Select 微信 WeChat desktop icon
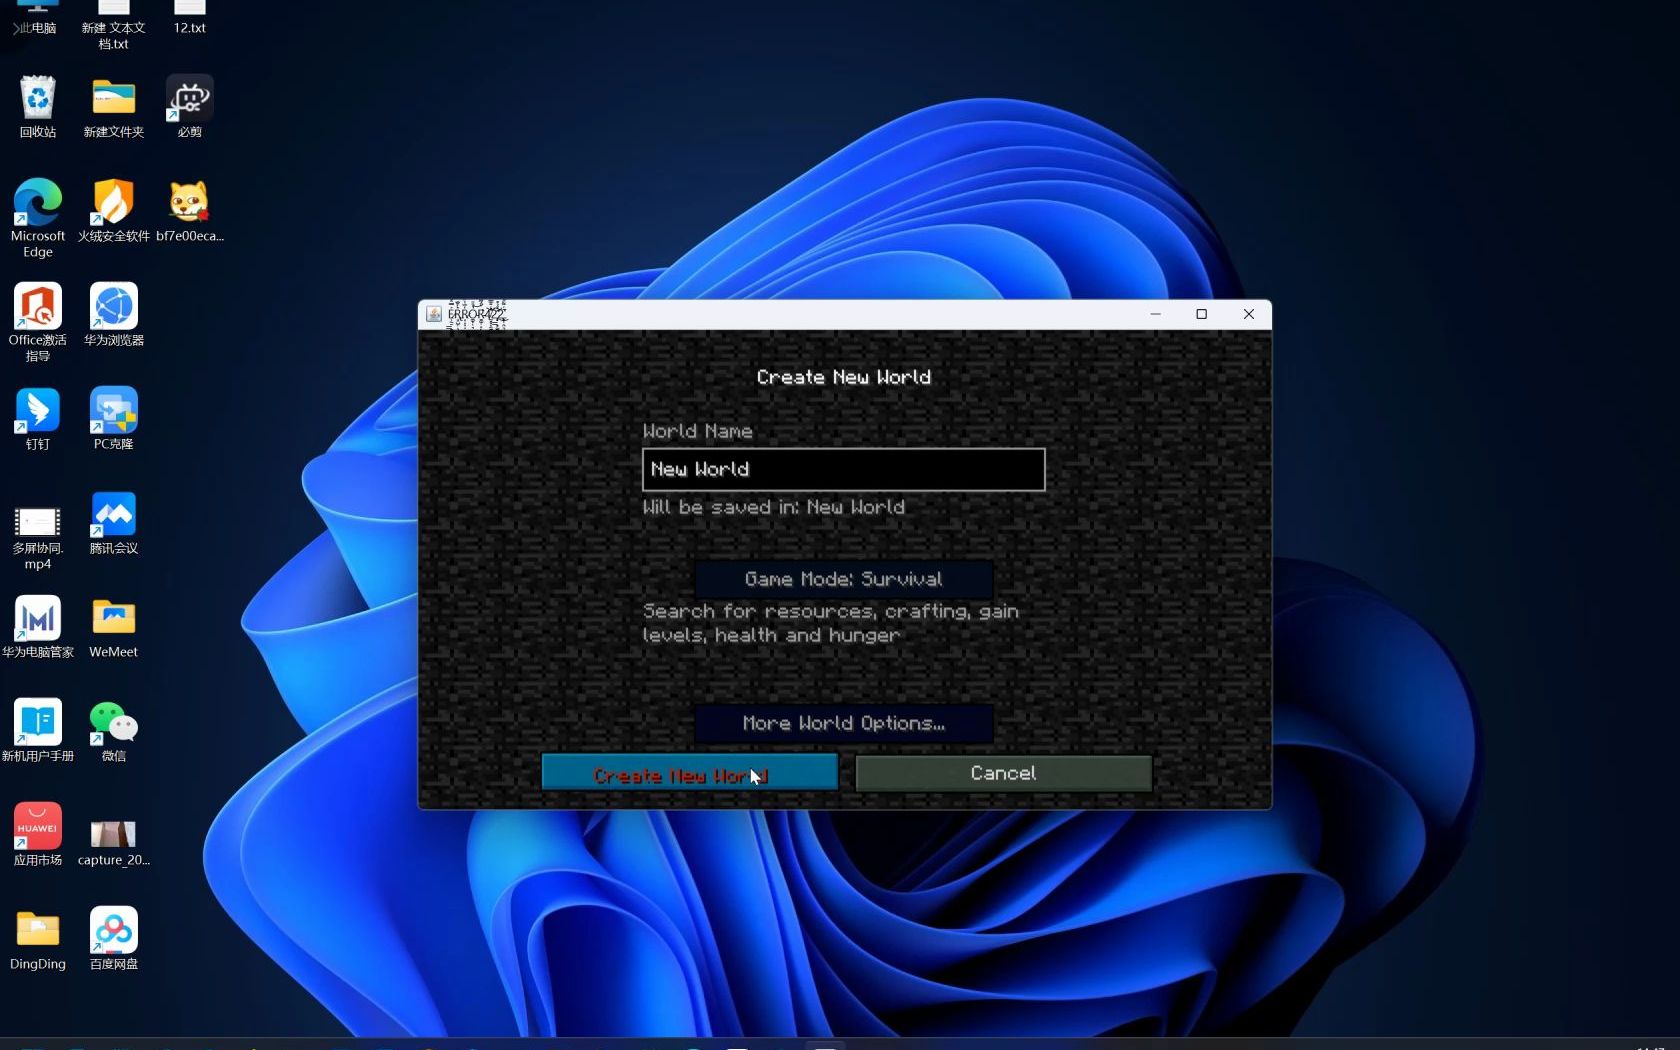The image size is (1680, 1050). [x=114, y=730]
